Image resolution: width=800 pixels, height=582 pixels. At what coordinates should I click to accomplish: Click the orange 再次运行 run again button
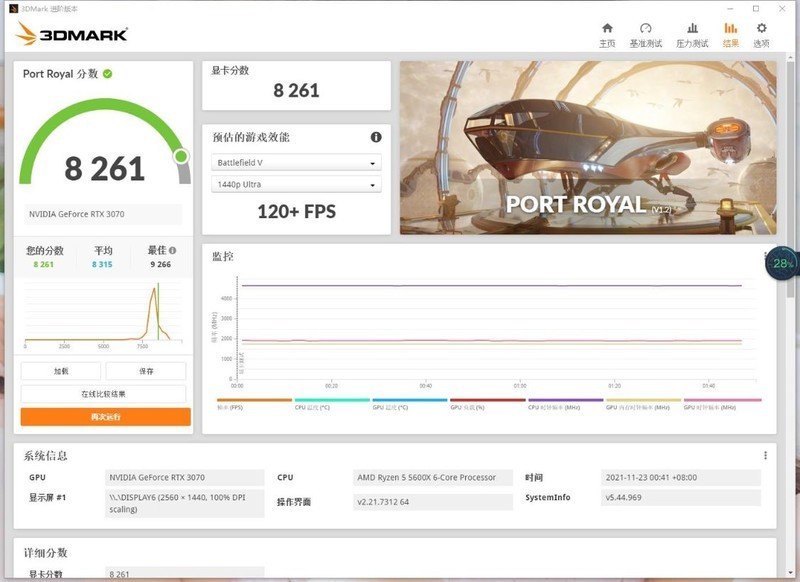(106, 417)
